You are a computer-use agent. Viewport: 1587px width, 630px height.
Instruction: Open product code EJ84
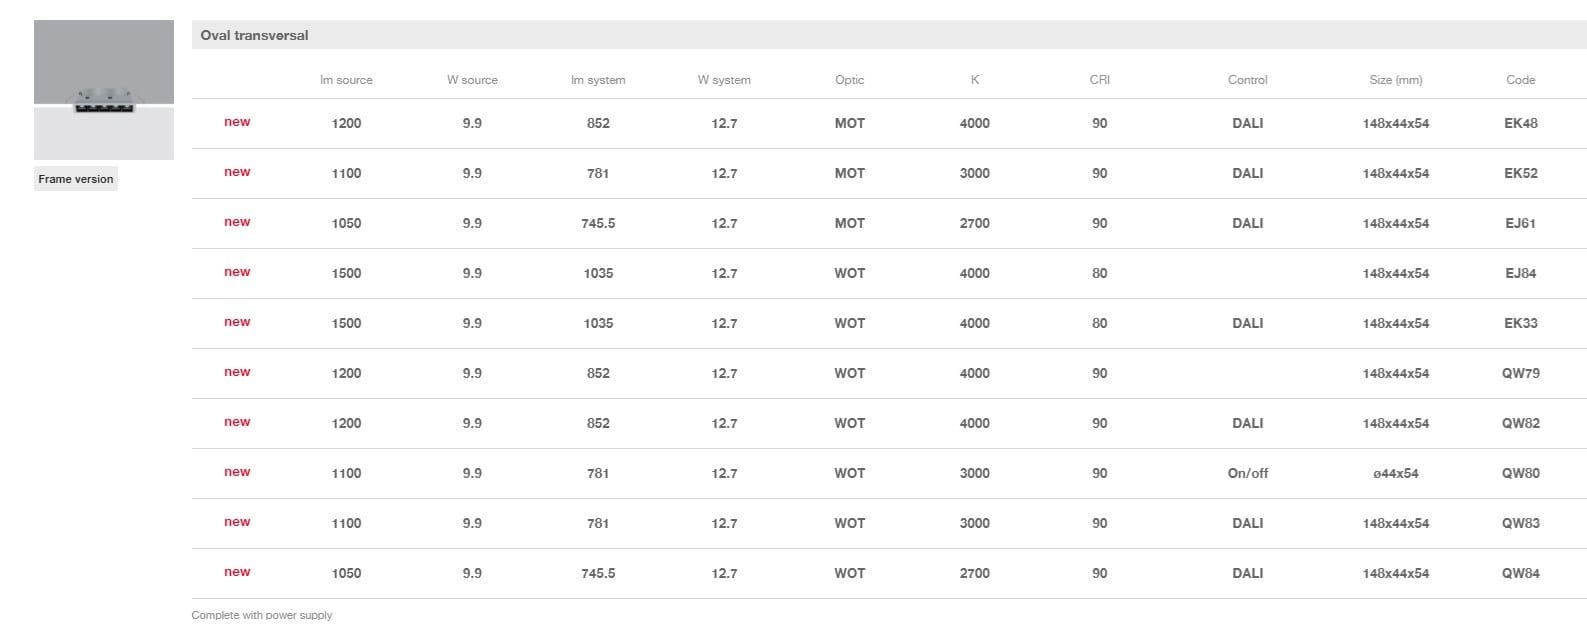1520,273
